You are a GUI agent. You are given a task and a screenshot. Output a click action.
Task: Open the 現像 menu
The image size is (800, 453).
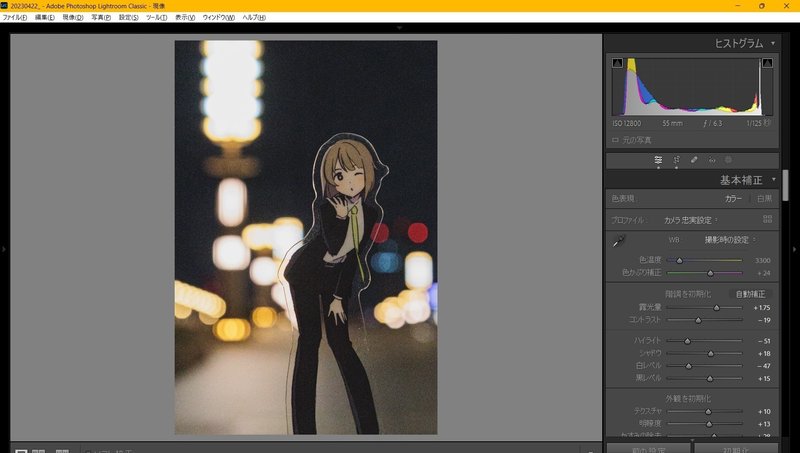(72, 17)
